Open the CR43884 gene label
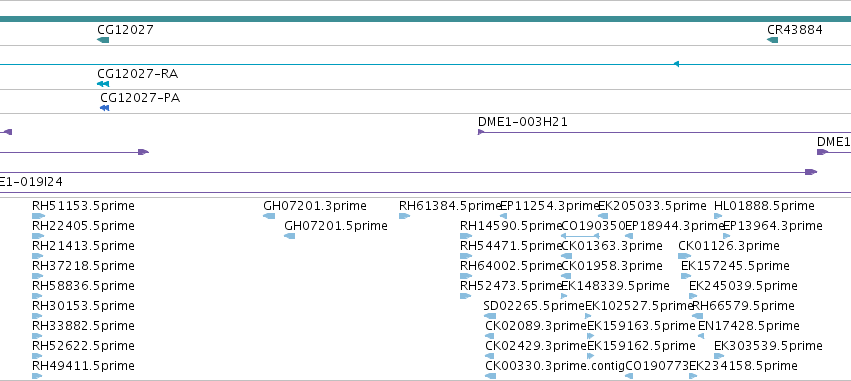 click(x=795, y=30)
